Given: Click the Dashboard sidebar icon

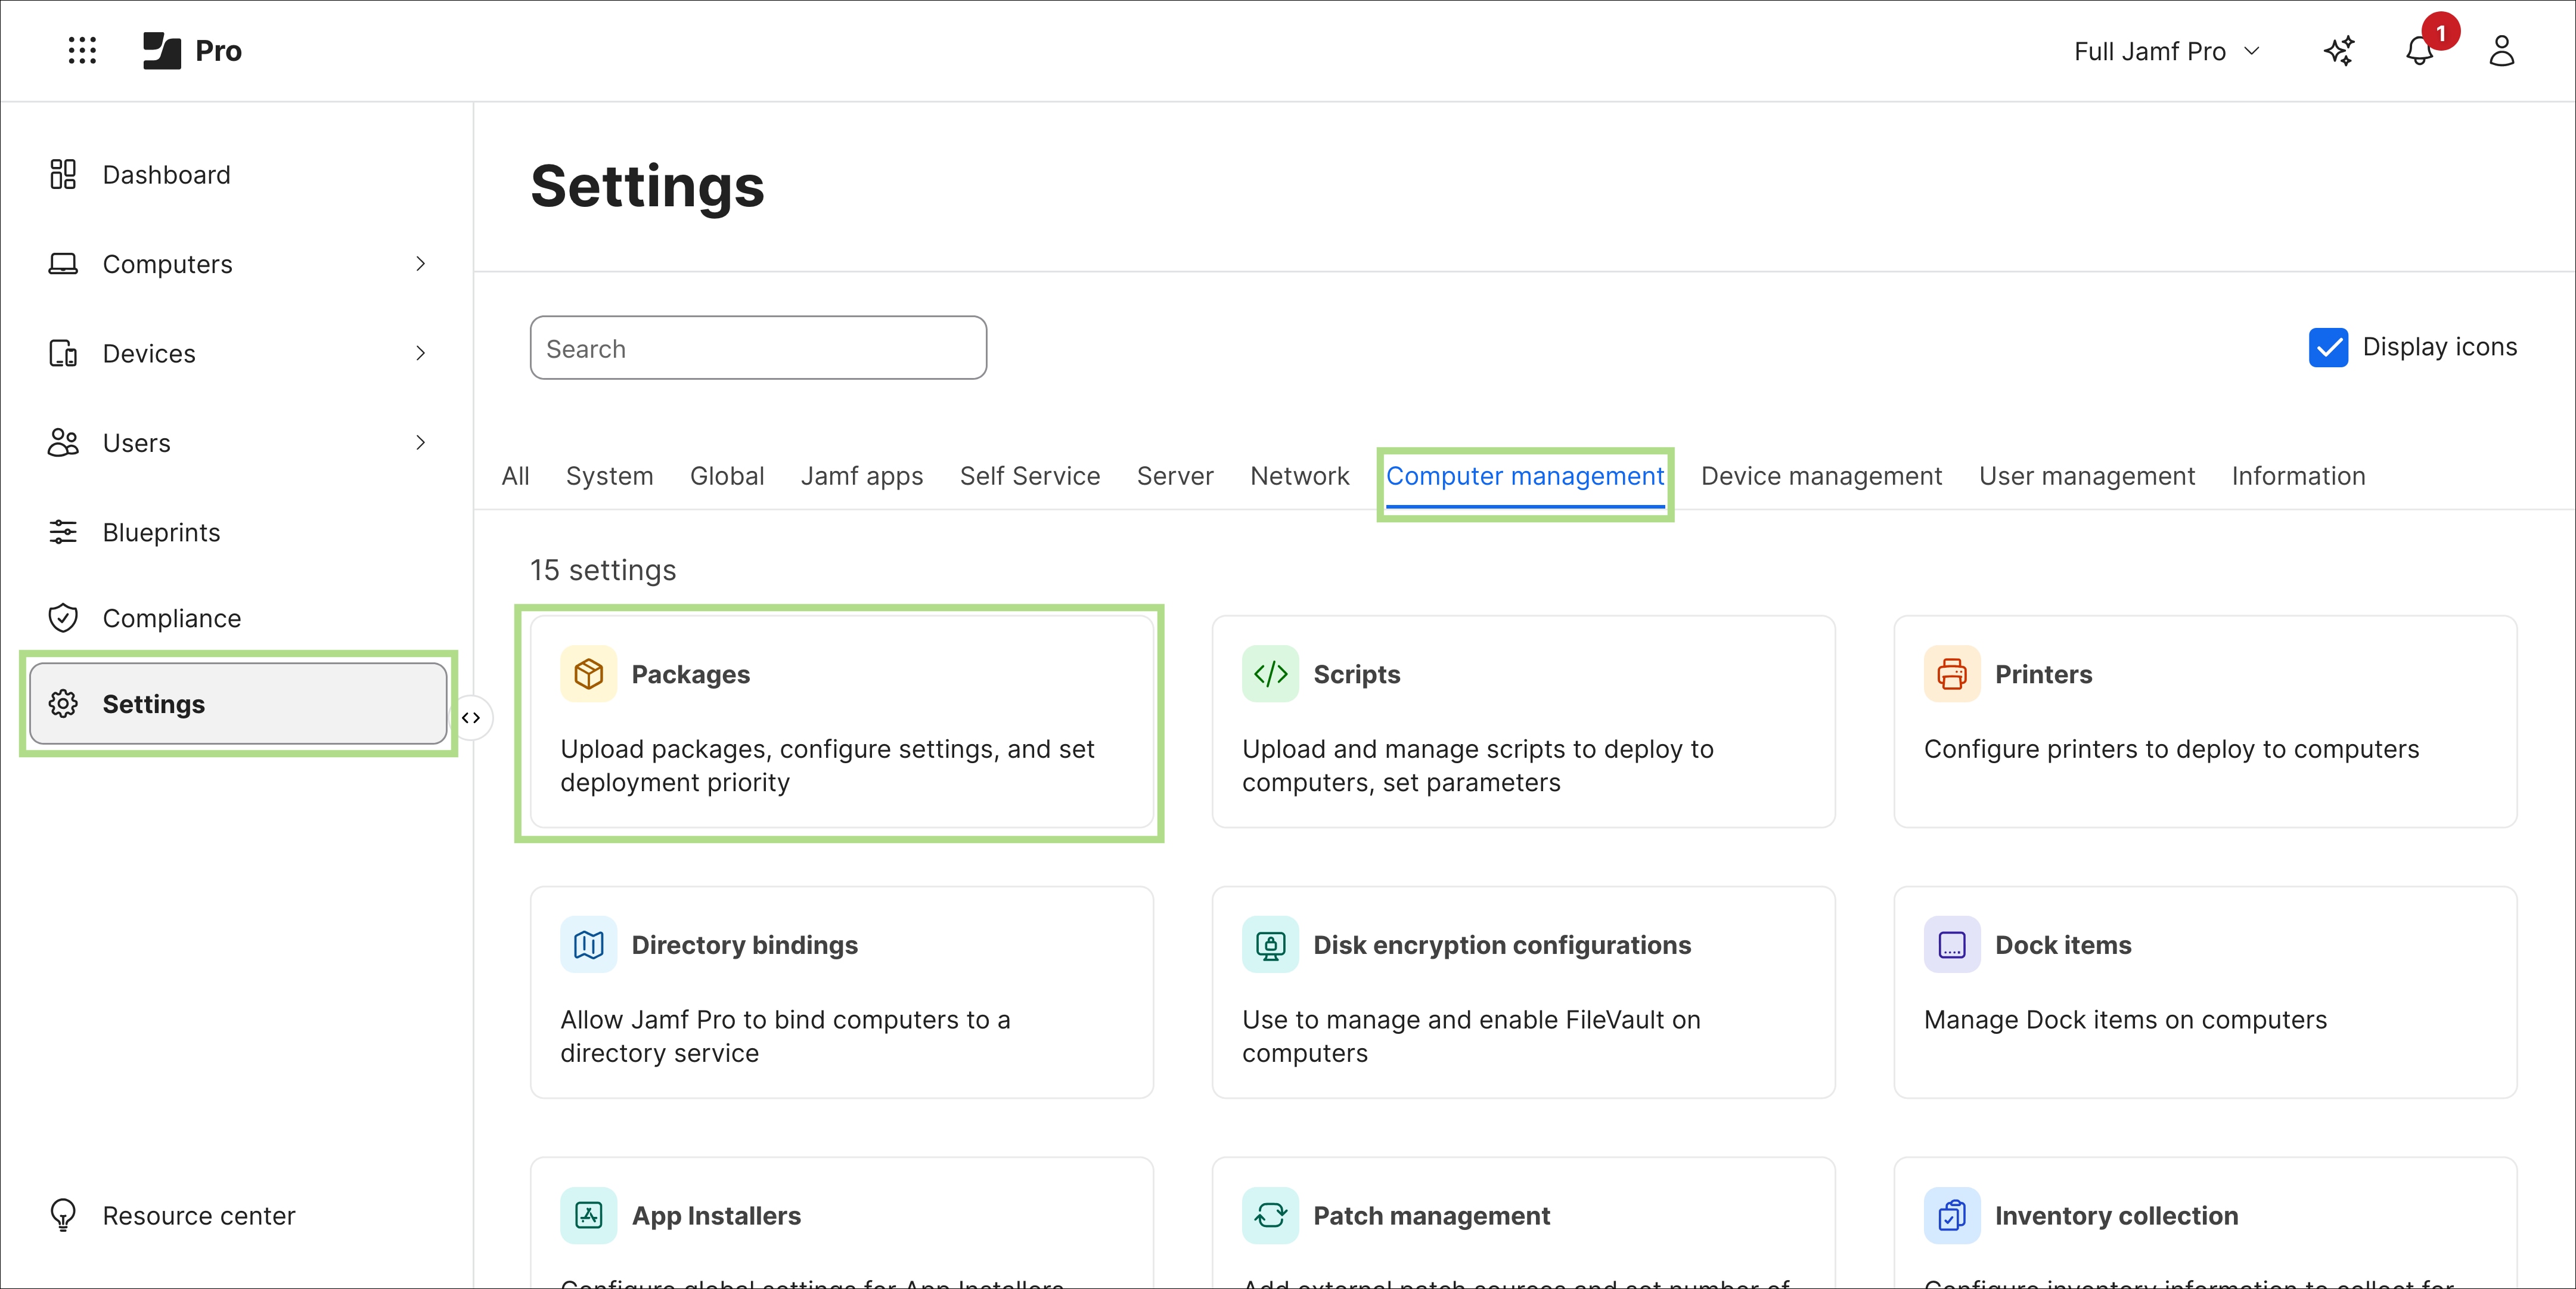Looking at the screenshot, I should click(x=63, y=174).
